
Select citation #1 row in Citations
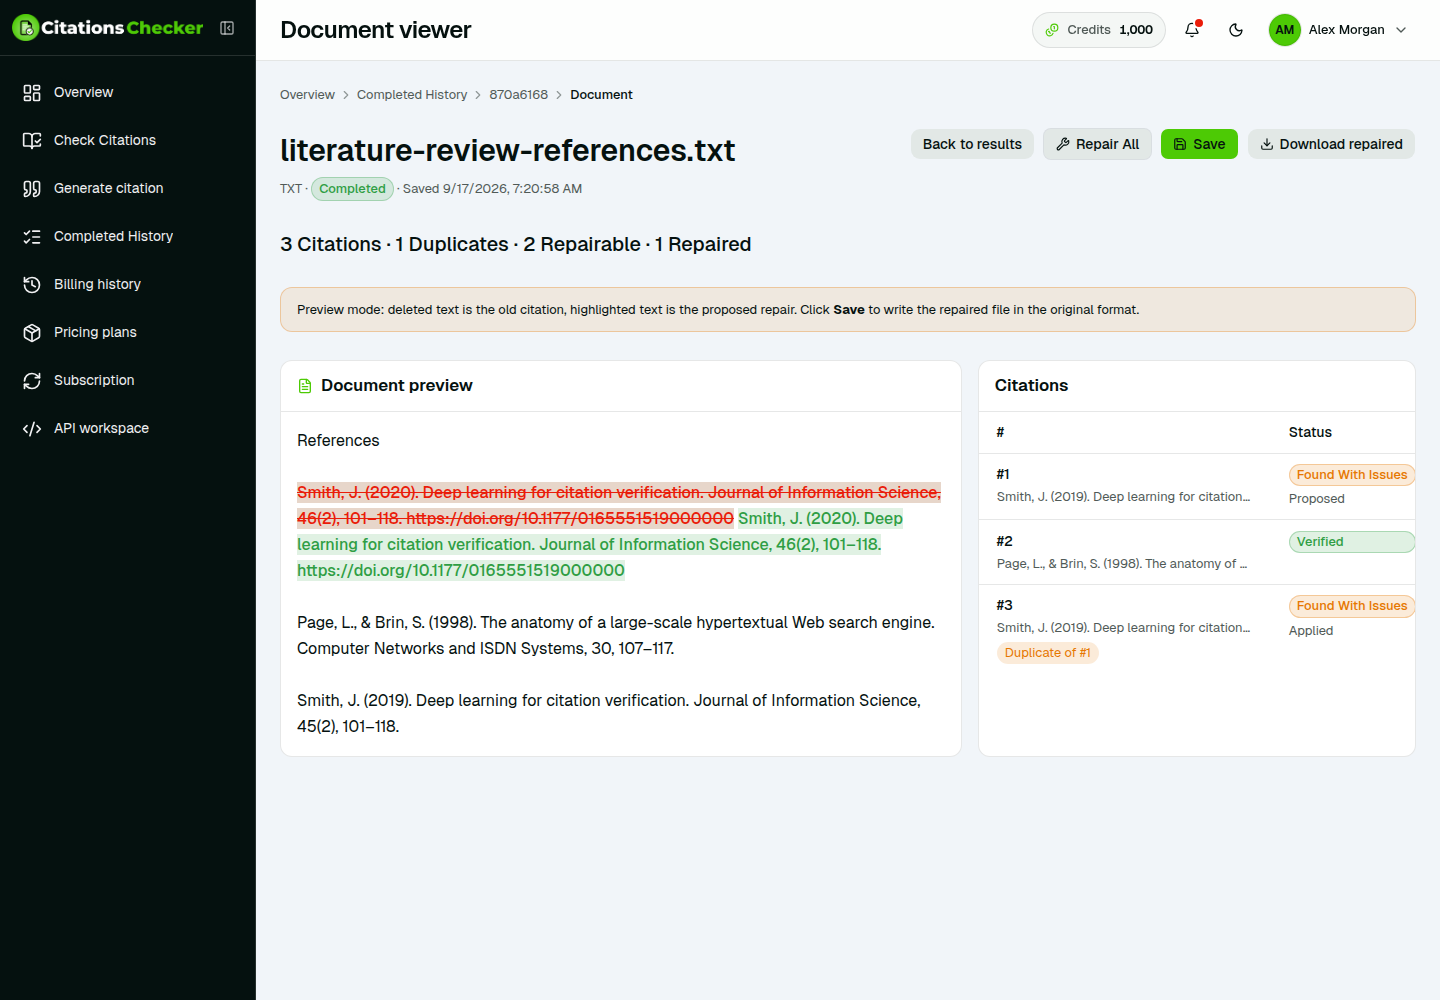pos(1196,486)
